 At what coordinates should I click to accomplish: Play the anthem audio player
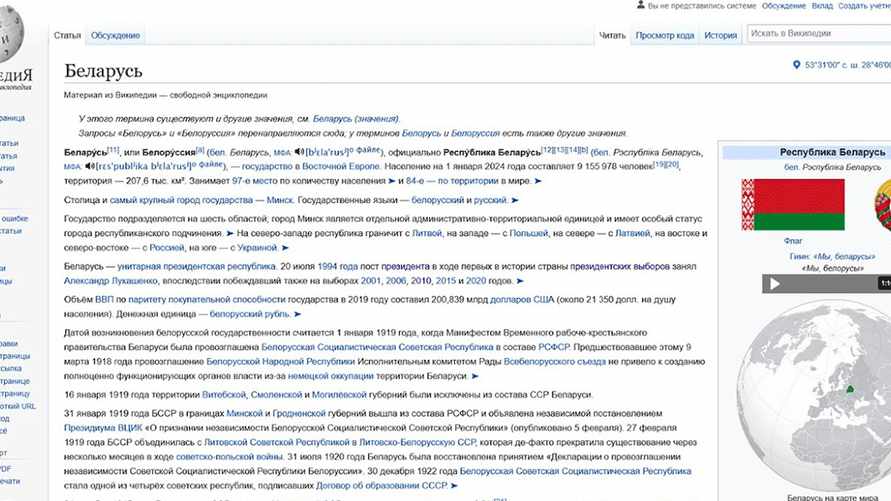tap(775, 283)
